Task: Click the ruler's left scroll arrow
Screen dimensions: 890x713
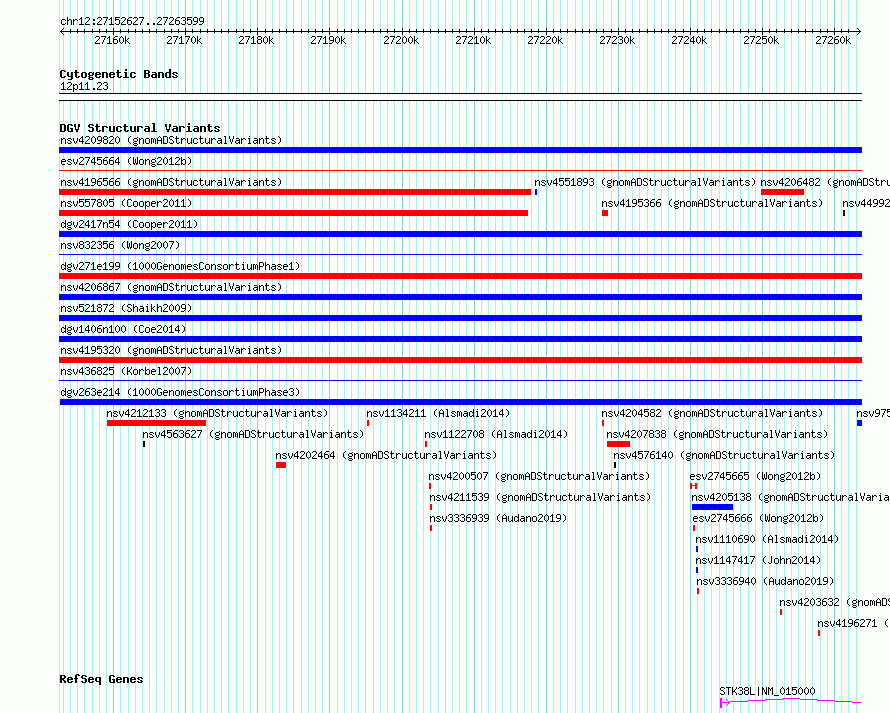Action: (x=62, y=31)
